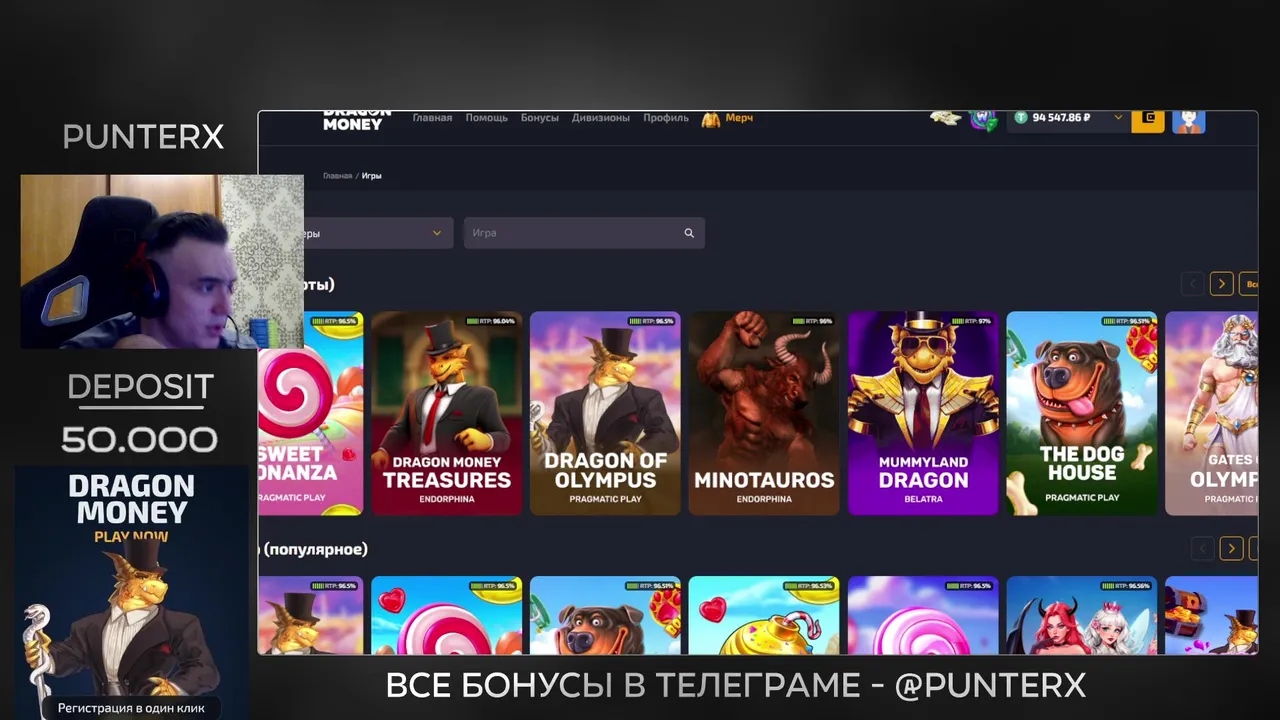Open the dog thumbnail in the популярное row
Screen dimensions: 1280x720
(605, 615)
